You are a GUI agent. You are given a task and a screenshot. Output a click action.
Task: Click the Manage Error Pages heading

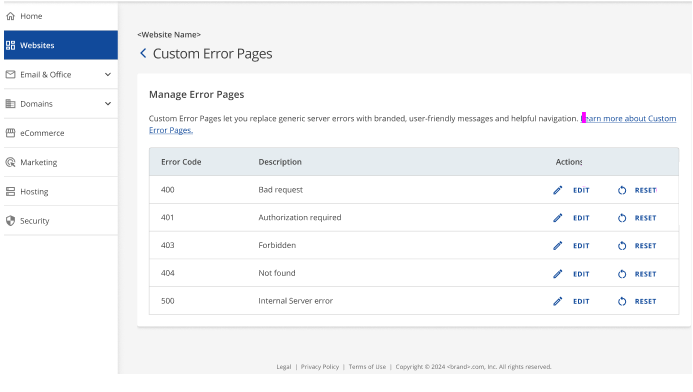197,95
